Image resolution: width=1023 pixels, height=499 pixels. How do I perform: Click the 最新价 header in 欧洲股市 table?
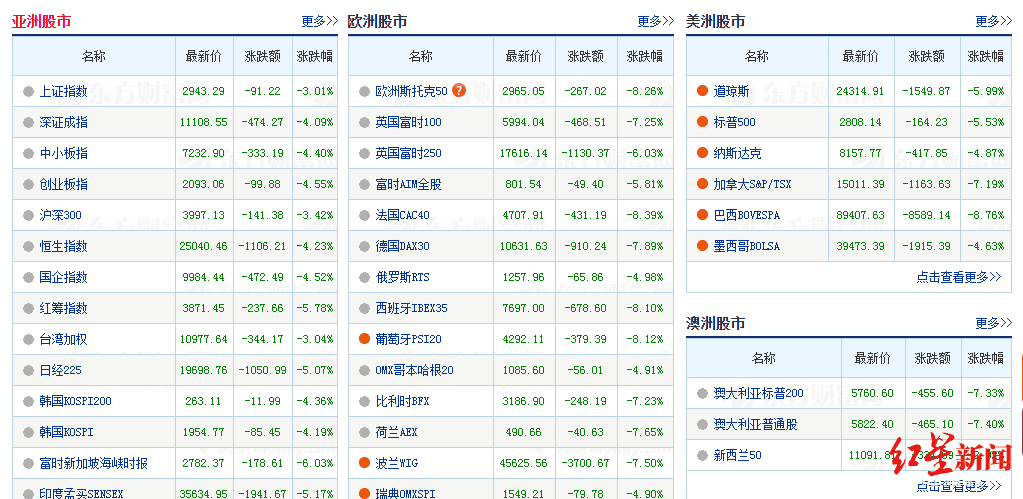coord(523,56)
